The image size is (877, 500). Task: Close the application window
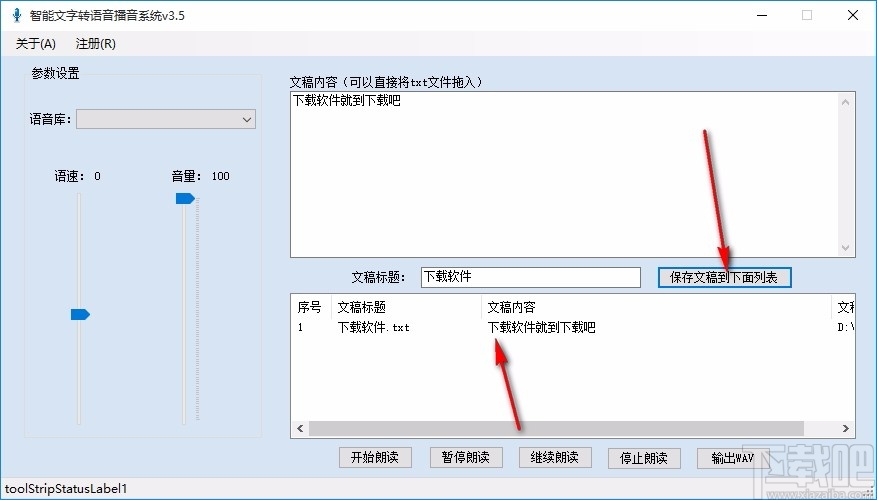pos(853,15)
